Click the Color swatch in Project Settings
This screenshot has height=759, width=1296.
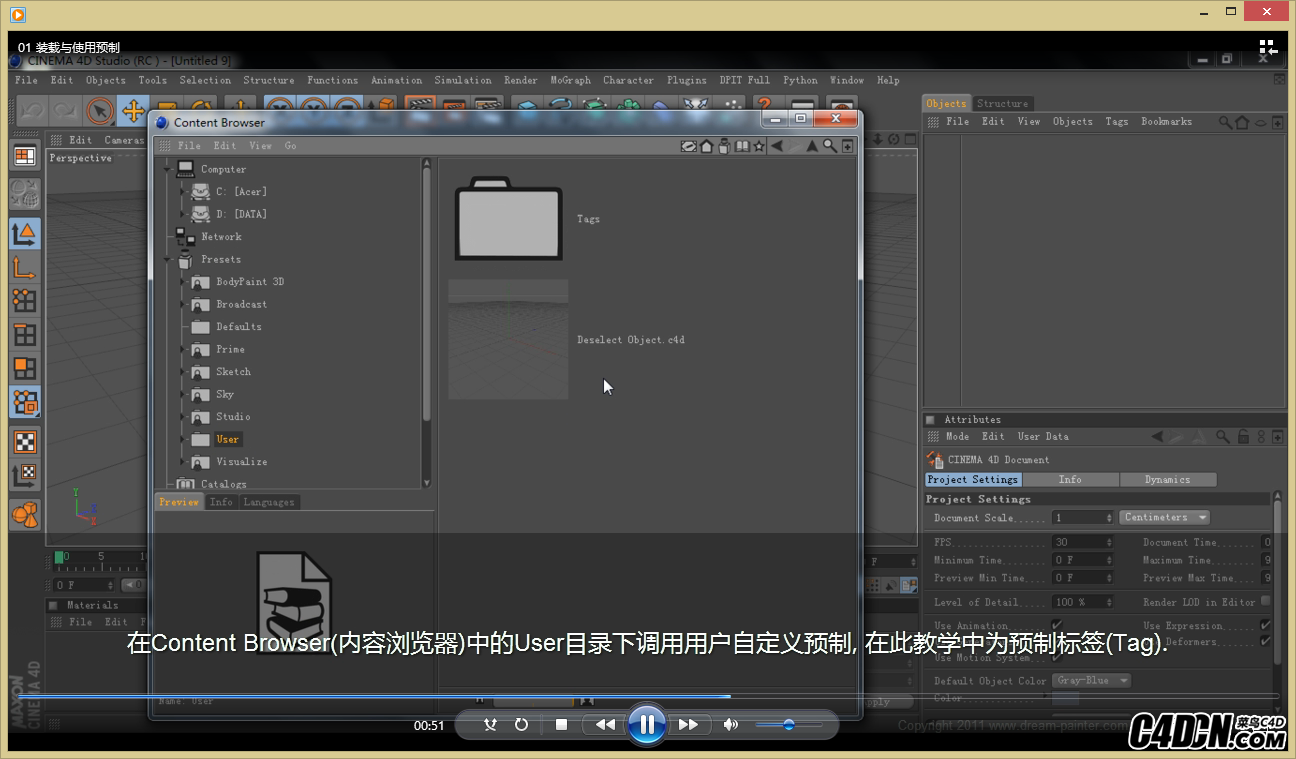1065,698
